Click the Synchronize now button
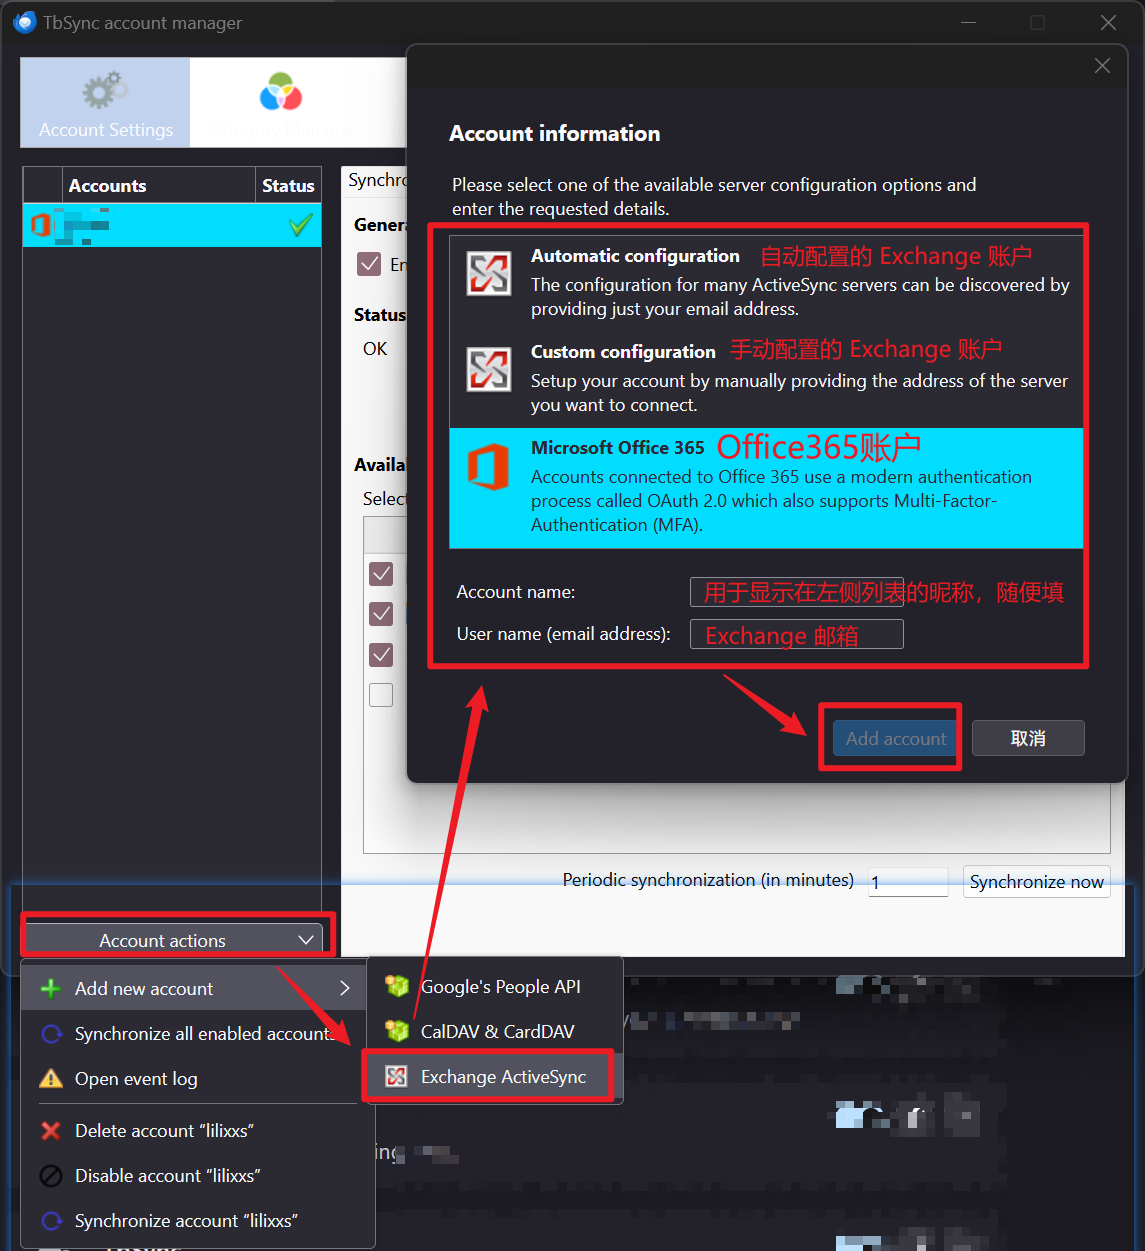This screenshot has width=1145, height=1251. pyautogui.click(x=1036, y=882)
